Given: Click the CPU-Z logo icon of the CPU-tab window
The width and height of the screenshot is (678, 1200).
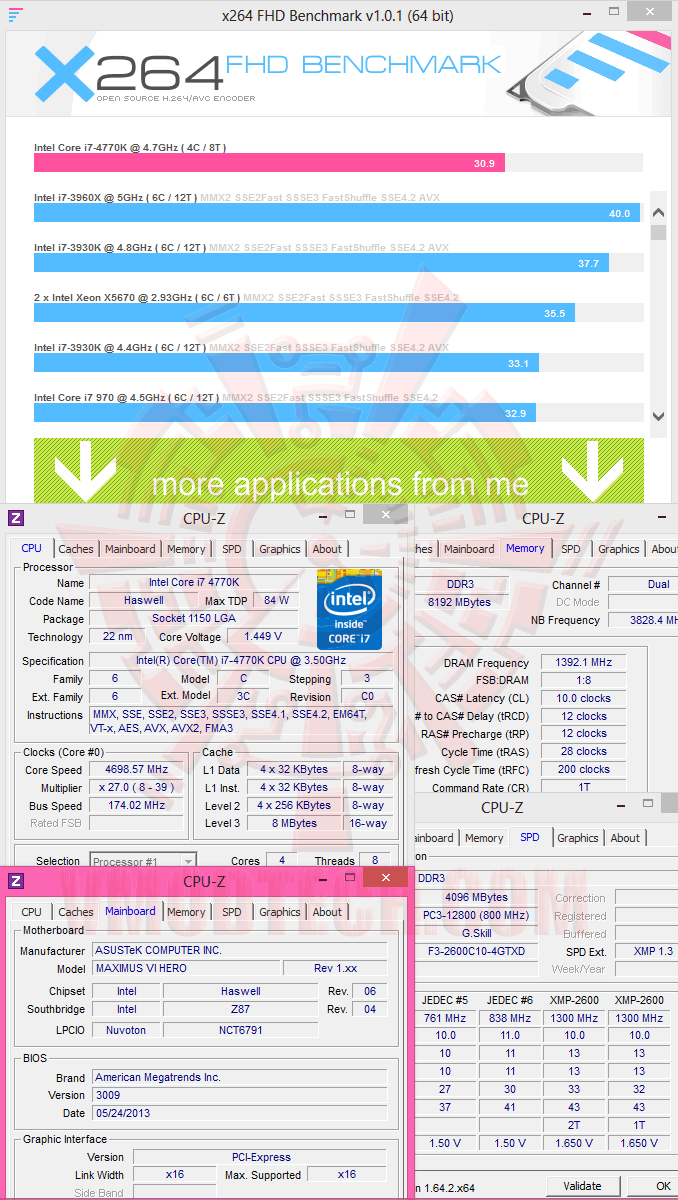Looking at the screenshot, I should [x=15, y=518].
